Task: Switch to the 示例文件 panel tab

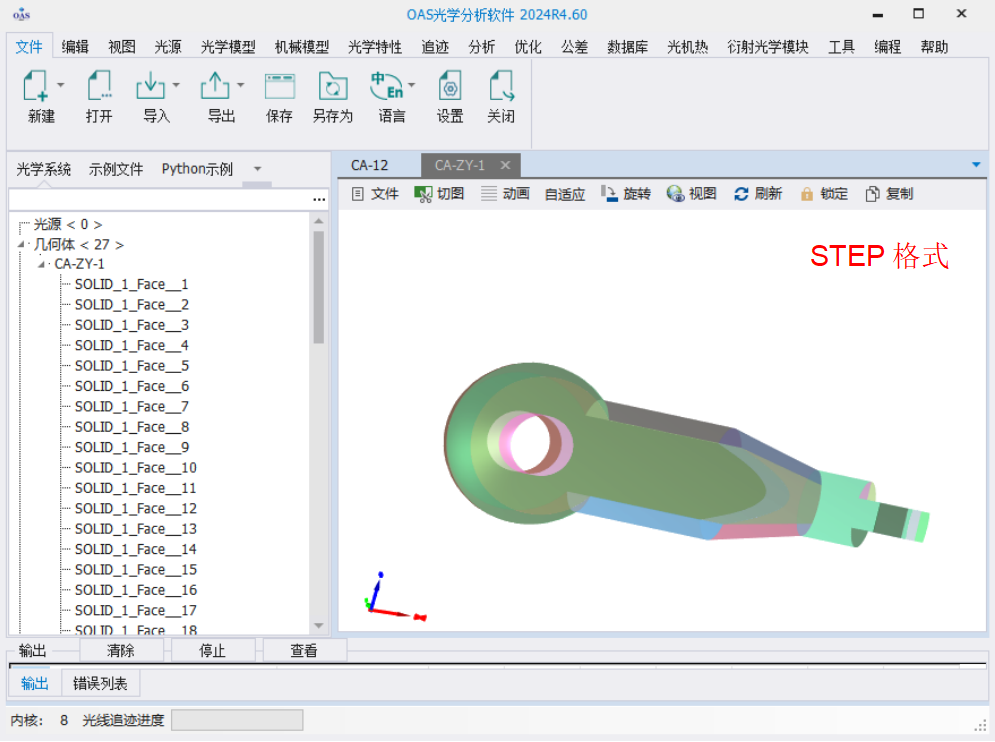Action: tap(116, 169)
